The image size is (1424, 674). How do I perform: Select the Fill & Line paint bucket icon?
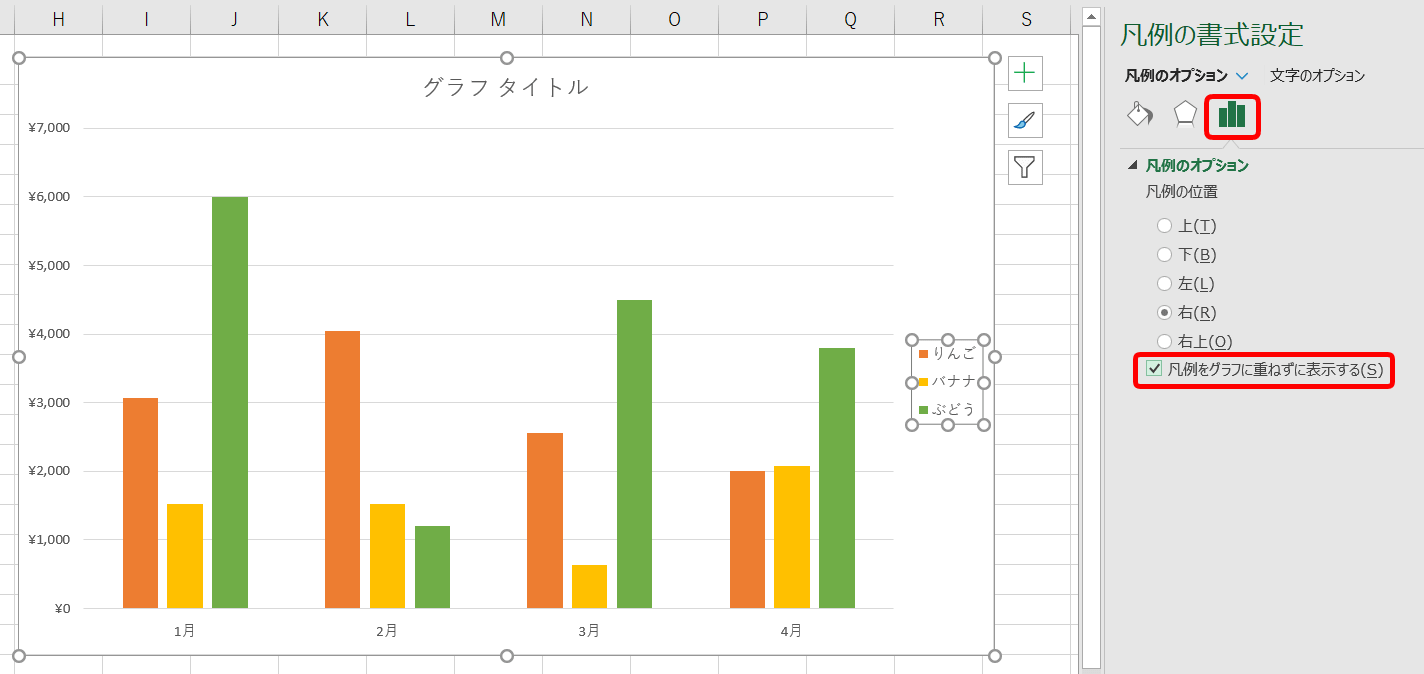[x=1140, y=114]
